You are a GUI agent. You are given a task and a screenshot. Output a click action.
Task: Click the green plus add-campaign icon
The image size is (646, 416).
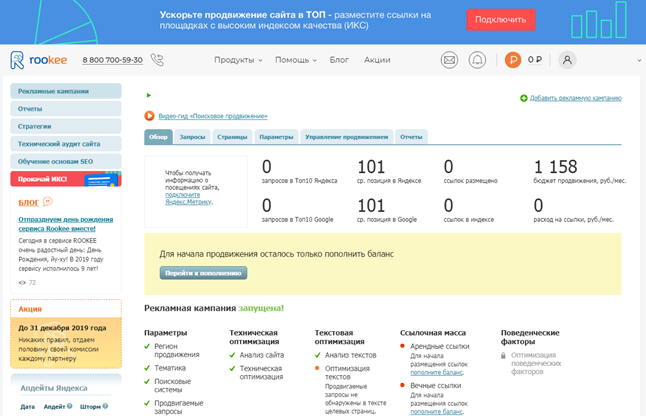pos(524,98)
